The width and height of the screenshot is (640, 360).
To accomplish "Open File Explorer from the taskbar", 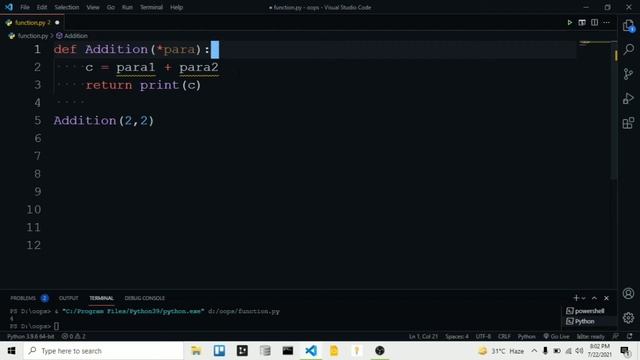I will pyautogui.click(x=196, y=351).
